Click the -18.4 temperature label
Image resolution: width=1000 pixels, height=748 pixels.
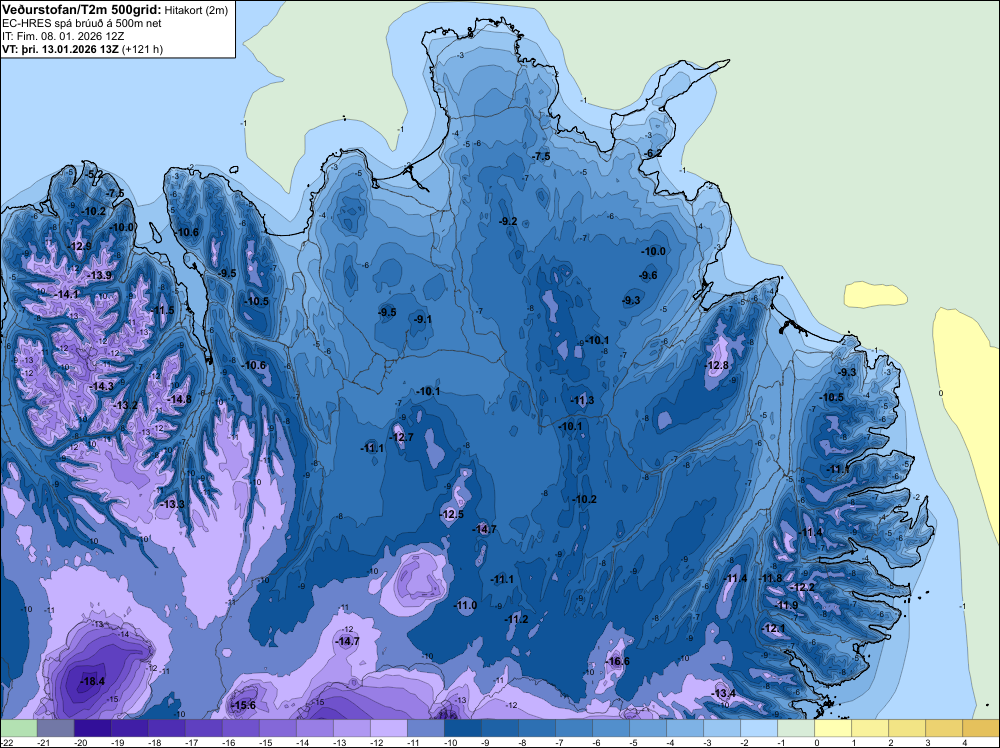tap(92, 681)
